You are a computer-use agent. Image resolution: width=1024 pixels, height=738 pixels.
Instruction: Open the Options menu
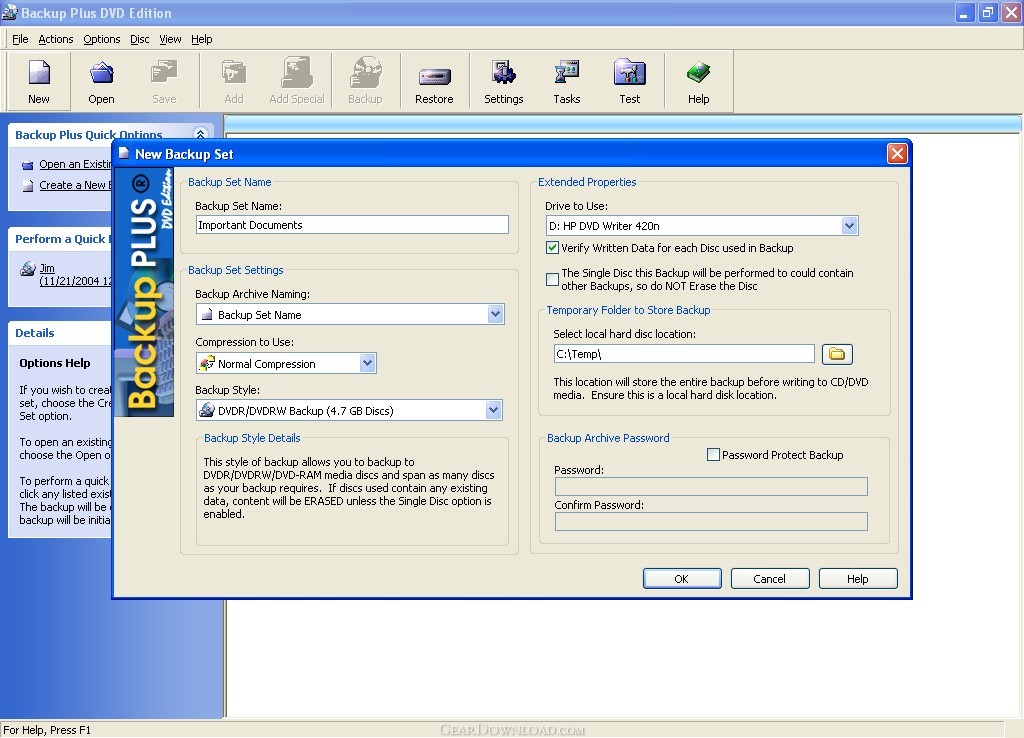101,39
